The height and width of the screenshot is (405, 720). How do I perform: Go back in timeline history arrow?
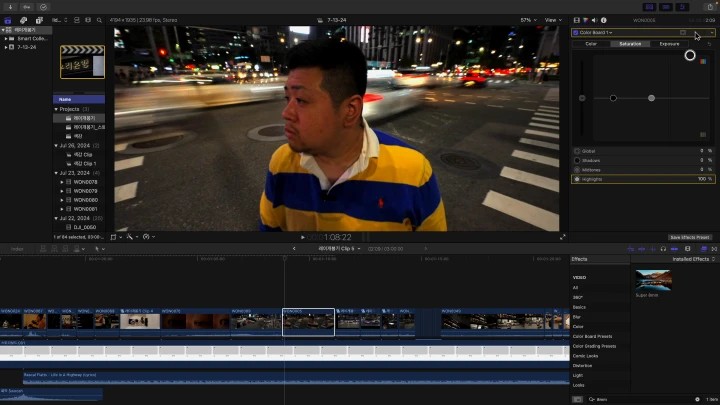294,249
